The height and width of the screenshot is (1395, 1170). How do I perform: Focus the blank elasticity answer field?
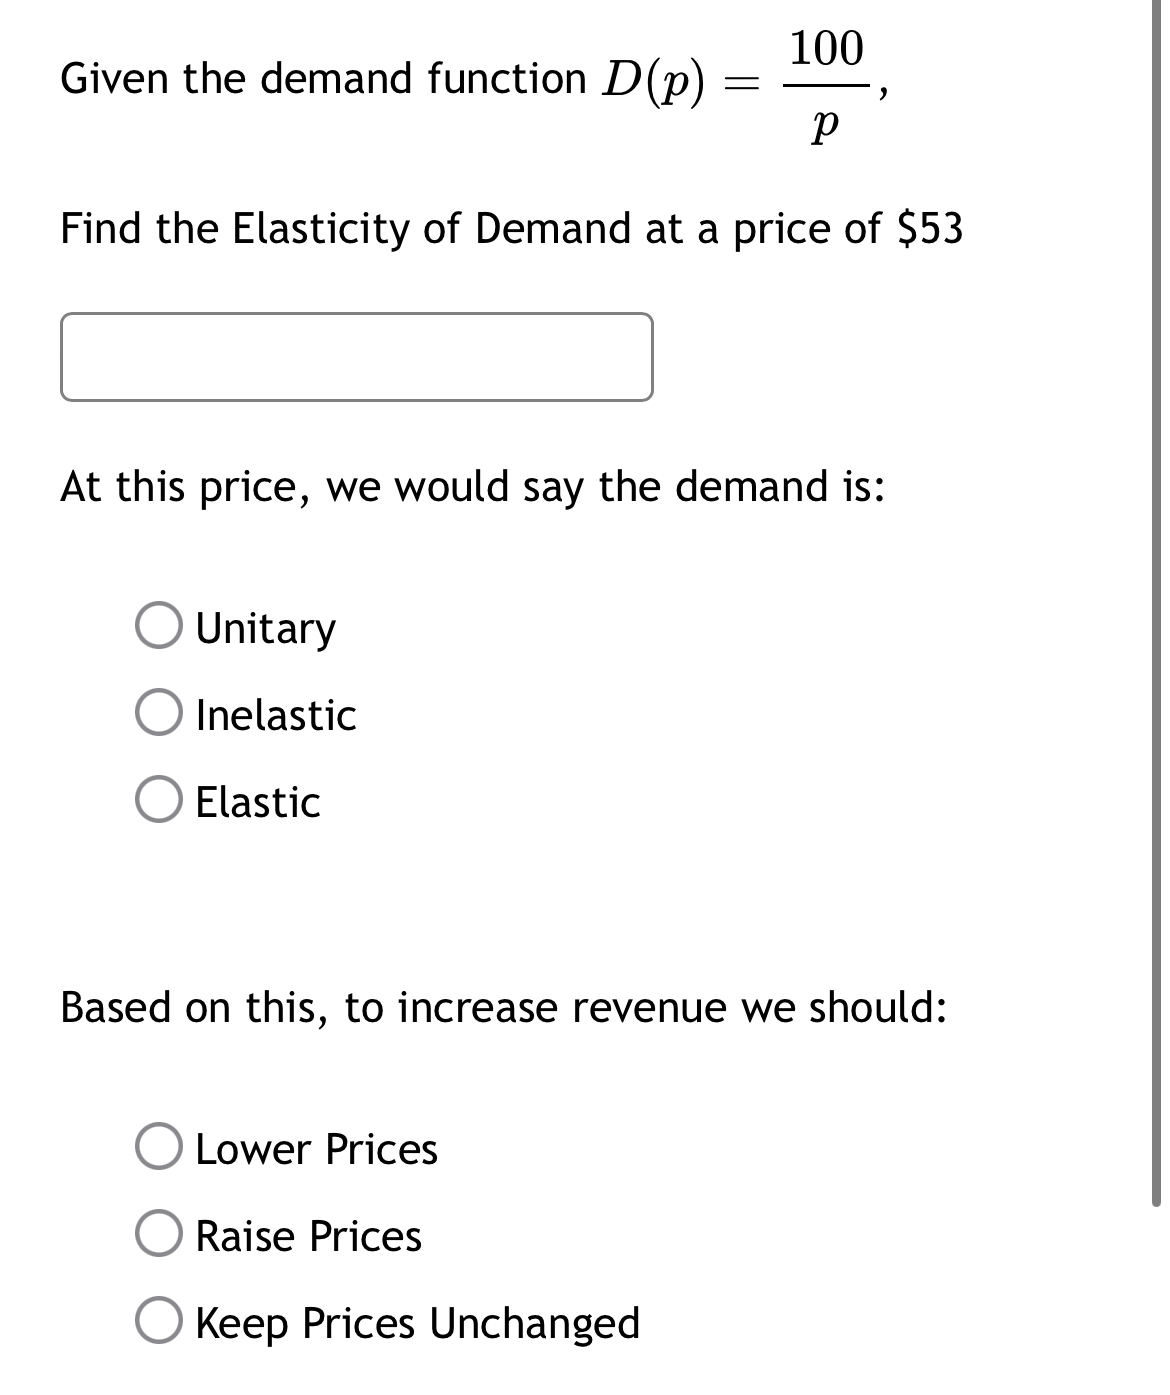356,357
